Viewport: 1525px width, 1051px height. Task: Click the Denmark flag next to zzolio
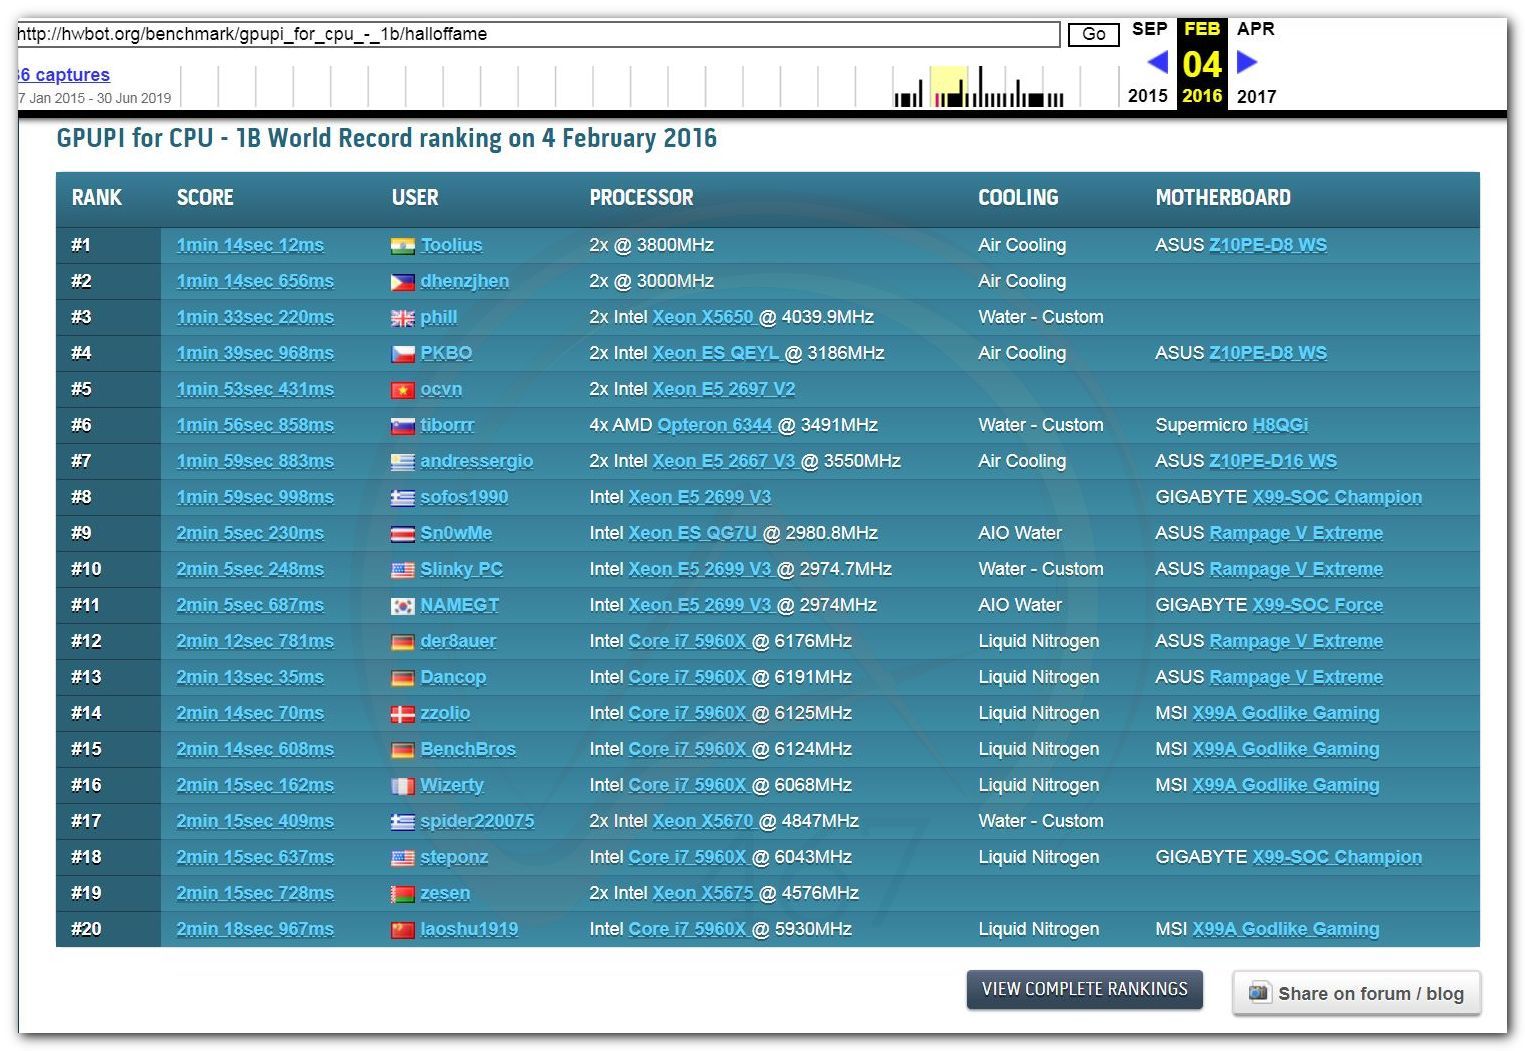click(x=402, y=714)
